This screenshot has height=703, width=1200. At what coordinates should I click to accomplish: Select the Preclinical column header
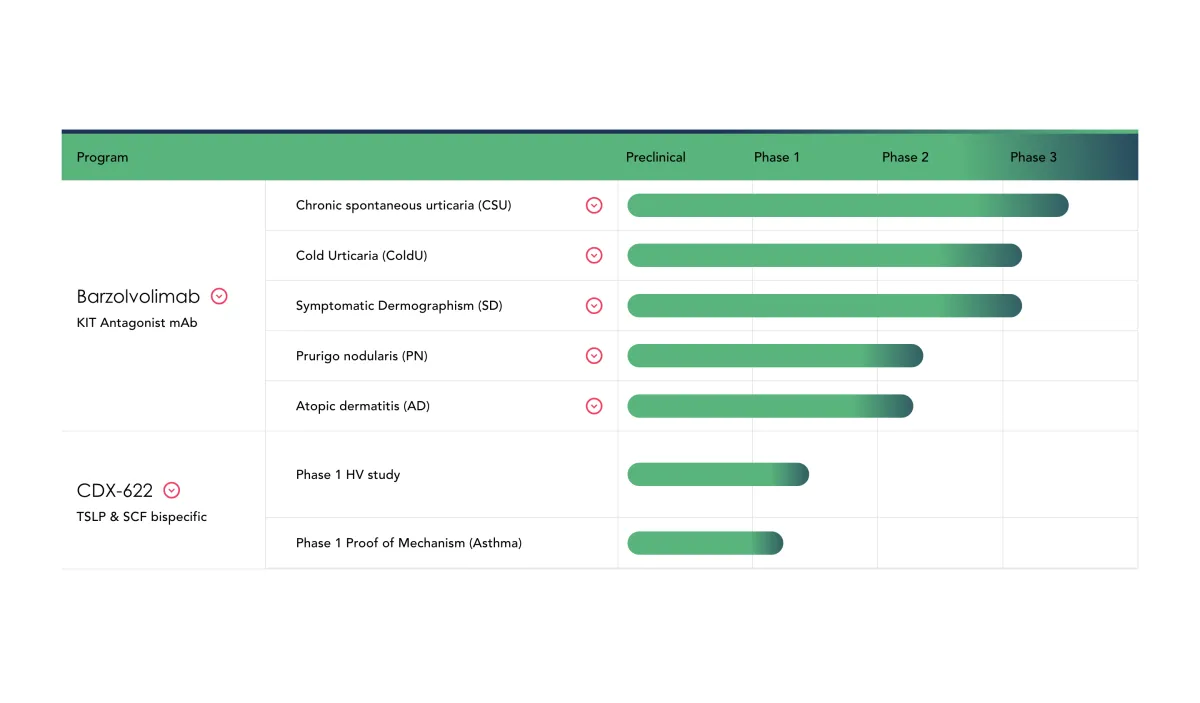(655, 157)
